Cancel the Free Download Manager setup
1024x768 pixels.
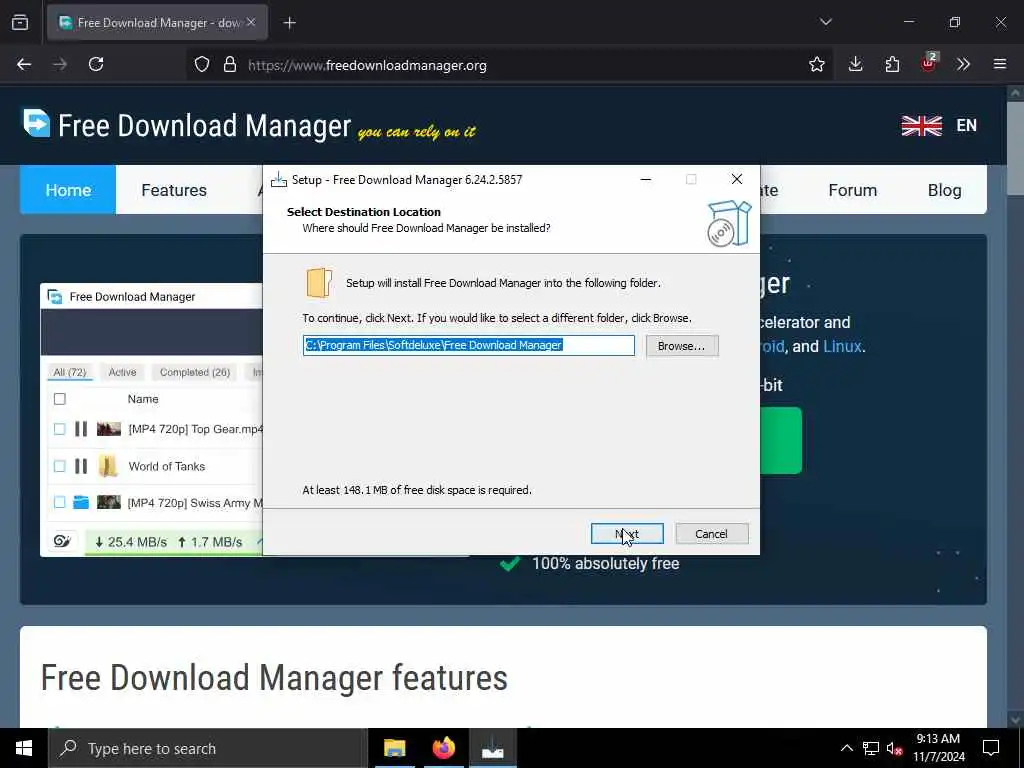click(x=711, y=534)
